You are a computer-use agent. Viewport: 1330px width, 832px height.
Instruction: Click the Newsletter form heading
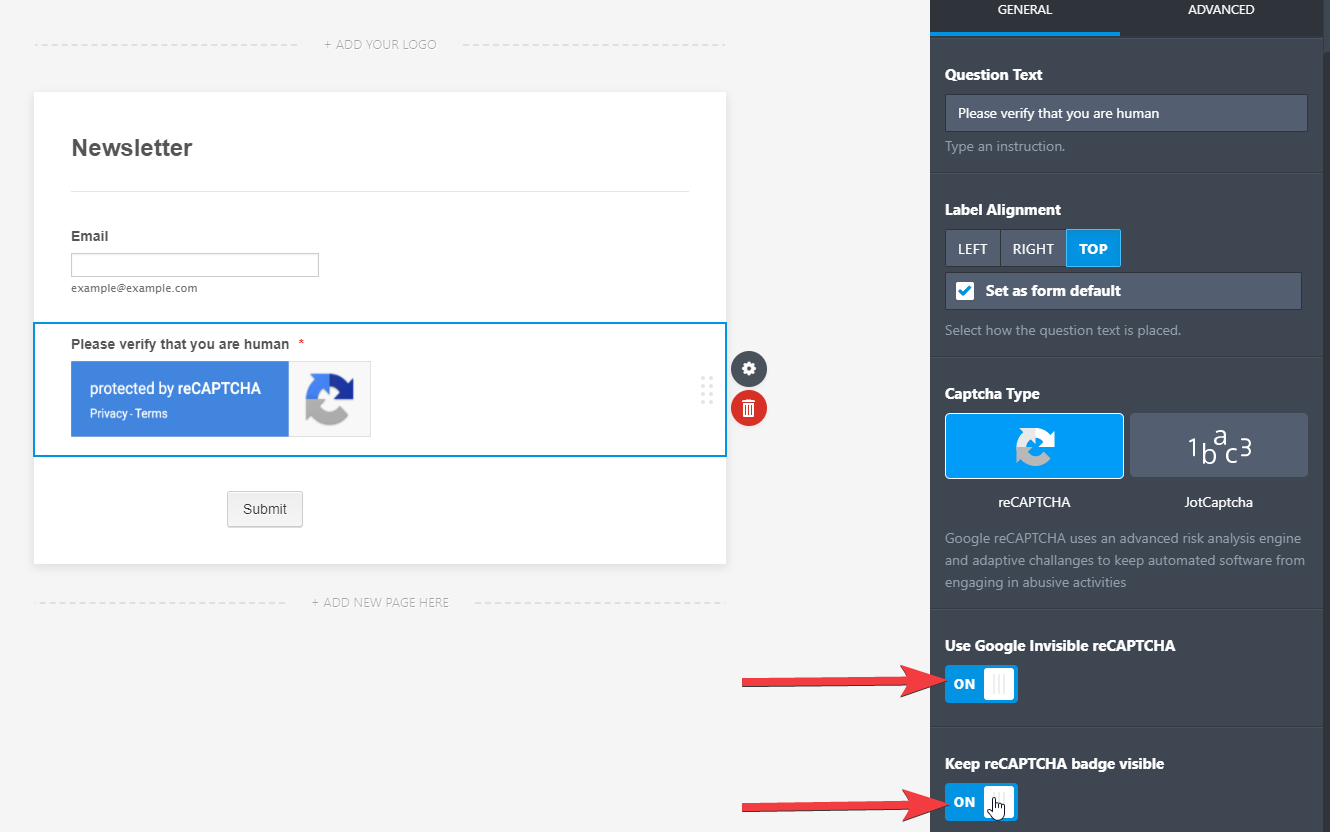[132, 148]
